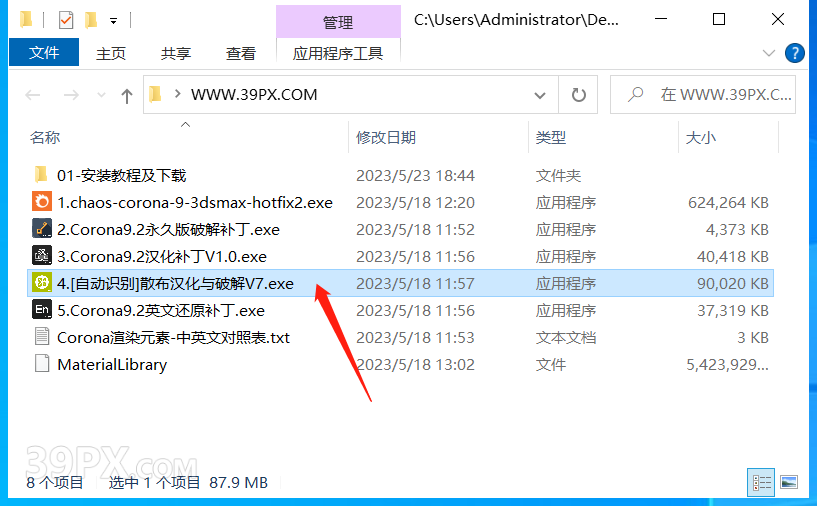Click the 3 KB size value
The width and height of the screenshot is (817, 506).
pos(753,338)
